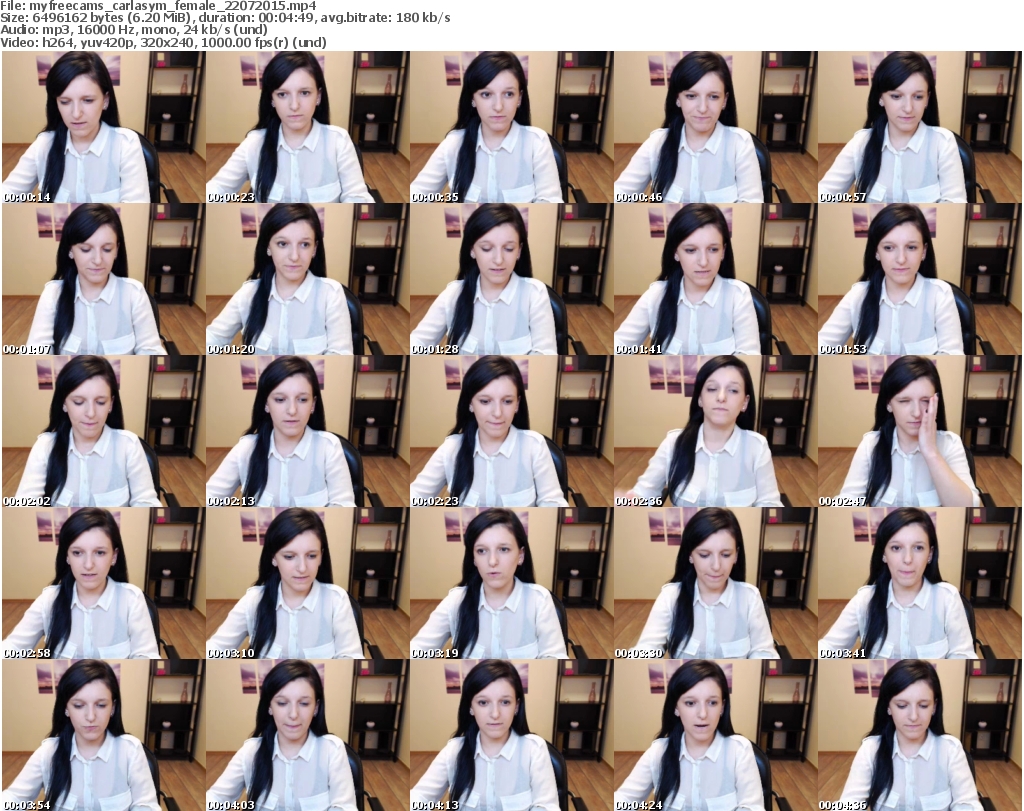The image size is (1024, 811).
Task: Pick the frame at 00:02:47
Action: click(x=919, y=431)
